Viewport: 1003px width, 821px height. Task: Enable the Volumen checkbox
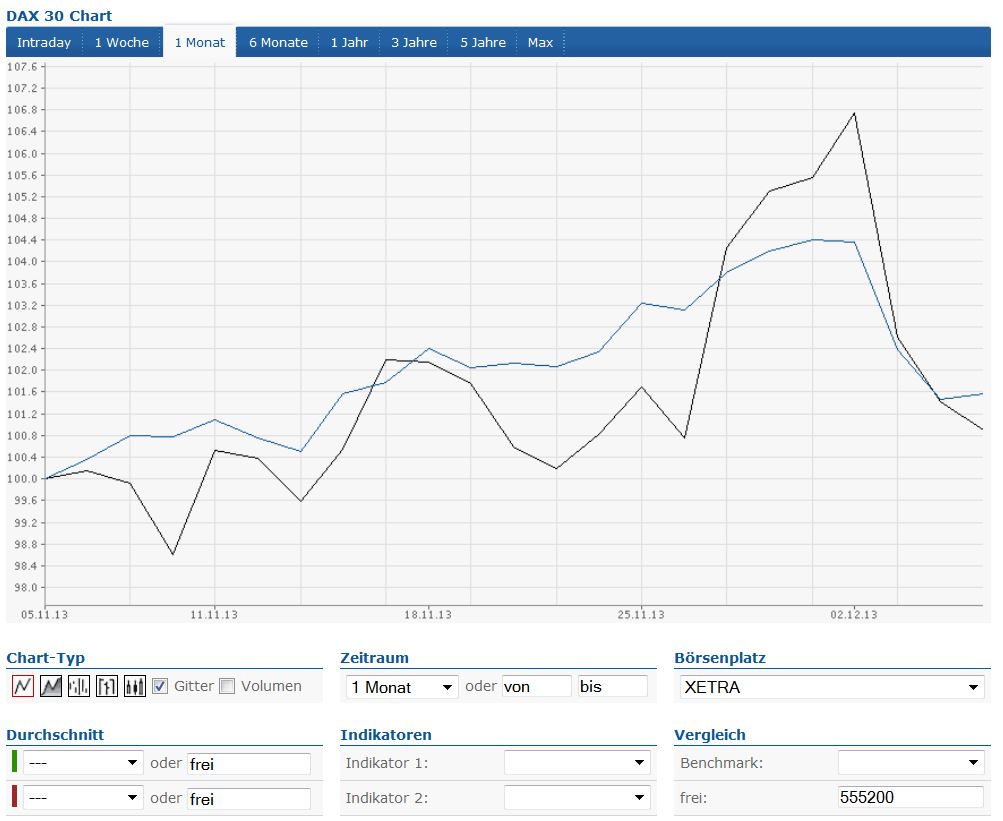tap(226, 686)
